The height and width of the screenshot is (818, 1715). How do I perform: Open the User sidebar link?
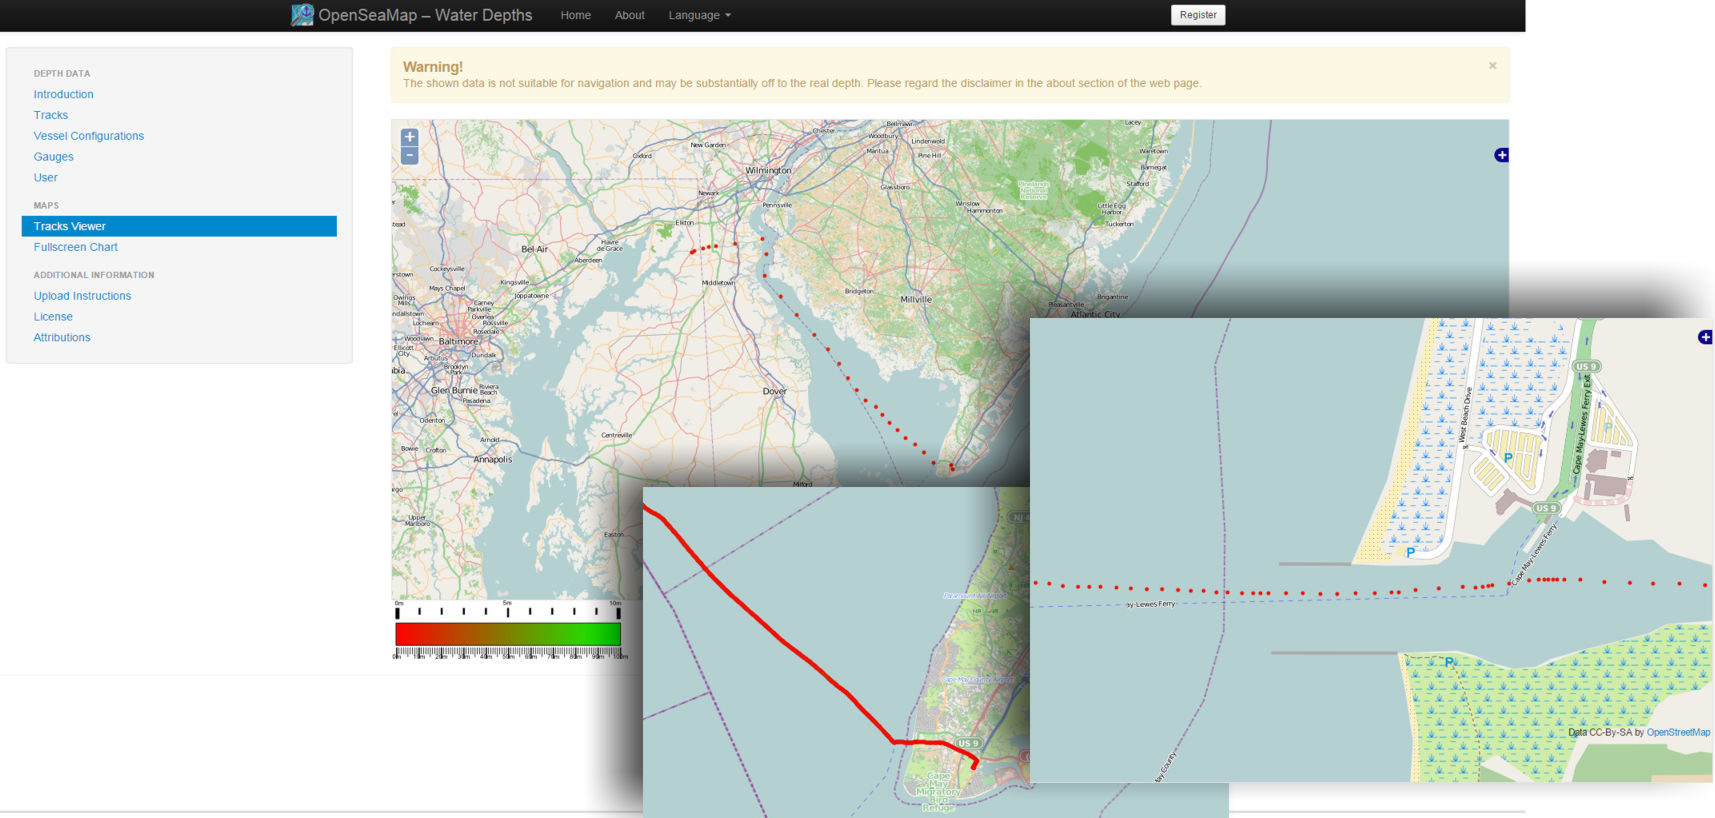45,178
